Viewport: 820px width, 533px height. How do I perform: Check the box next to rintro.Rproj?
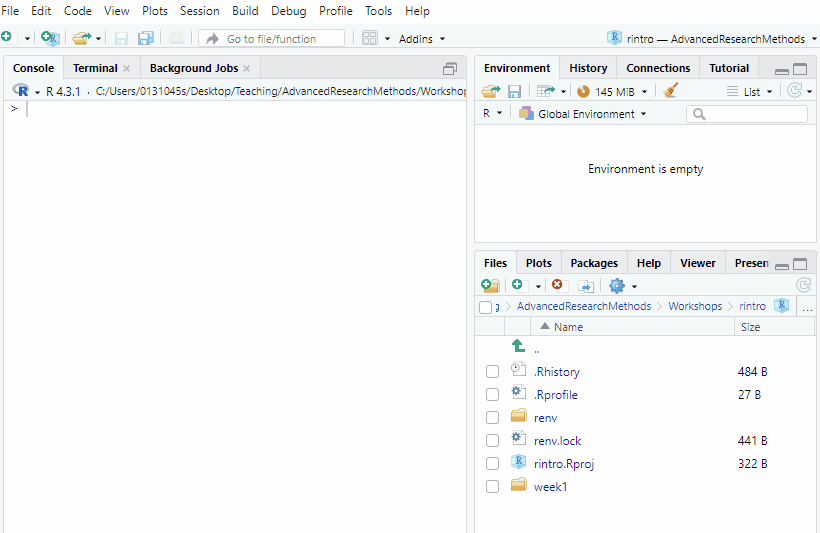click(492, 463)
